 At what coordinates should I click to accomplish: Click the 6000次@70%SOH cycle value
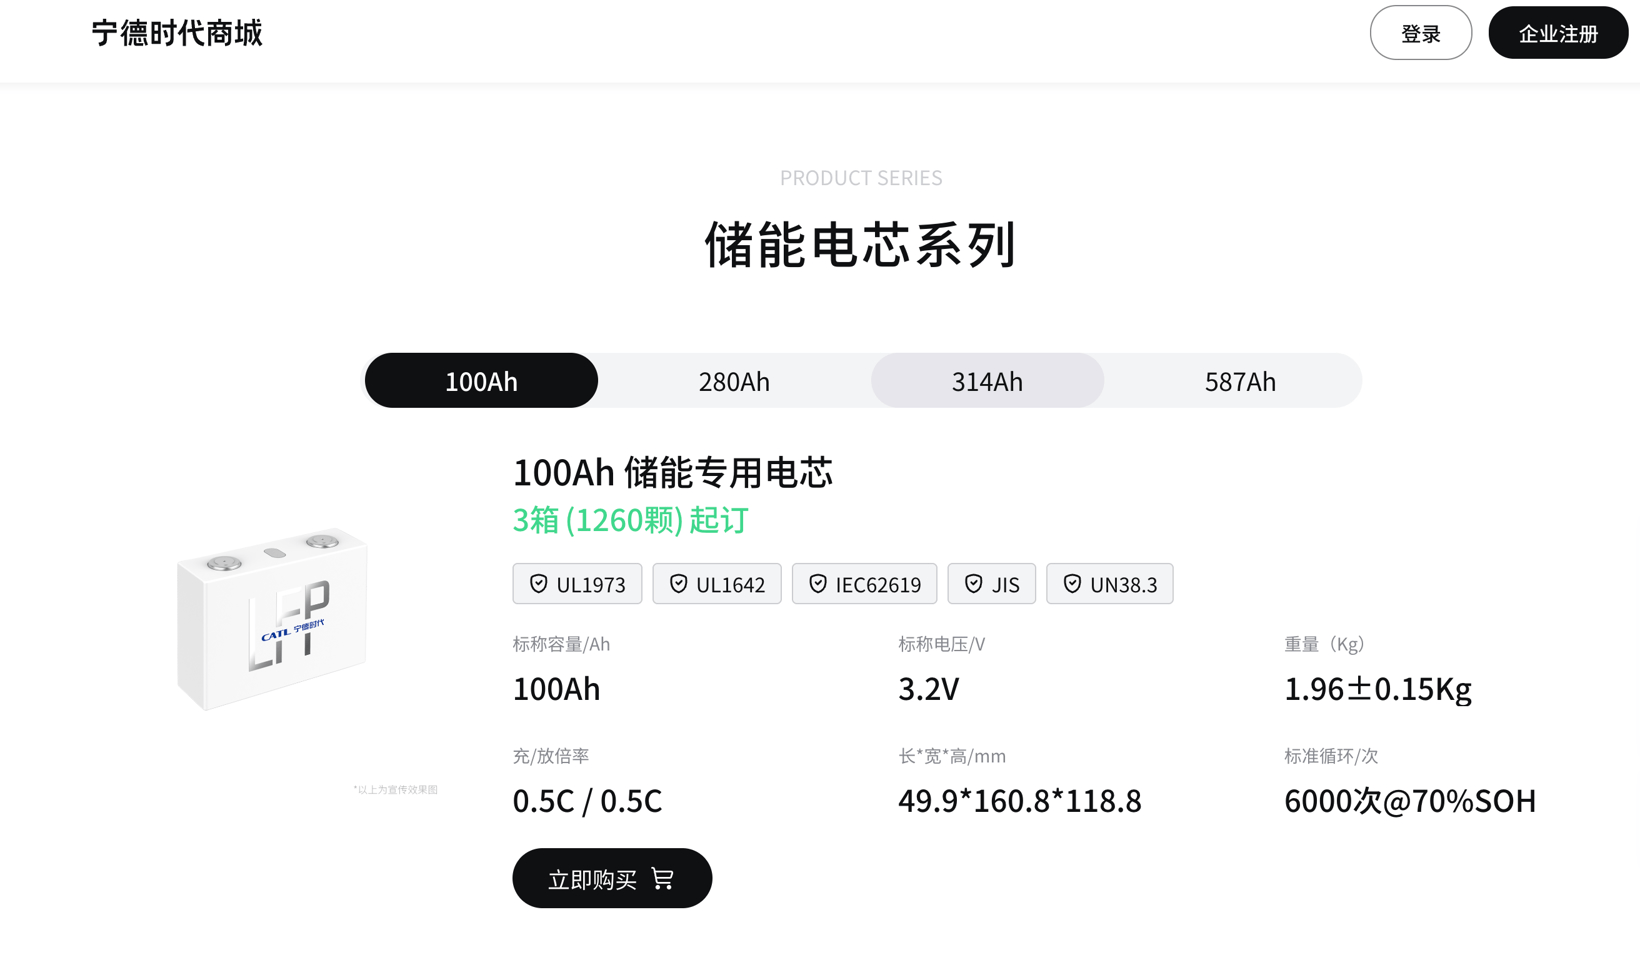(1409, 800)
